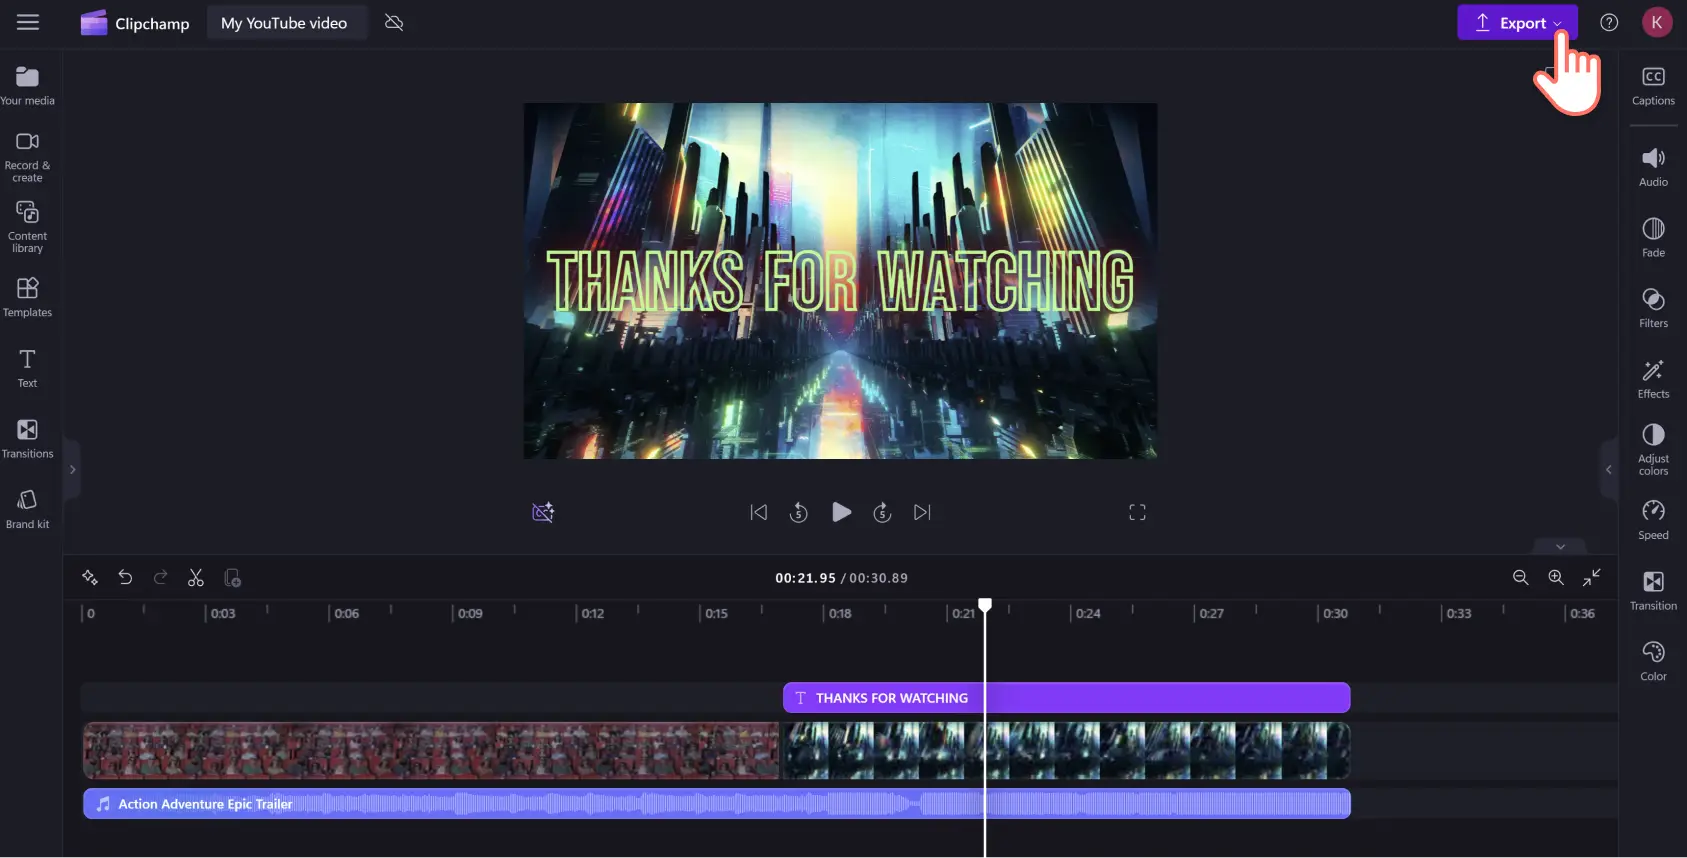Open the Filters panel
This screenshot has height=858, width=1687.
click(x=1653, y=308)
